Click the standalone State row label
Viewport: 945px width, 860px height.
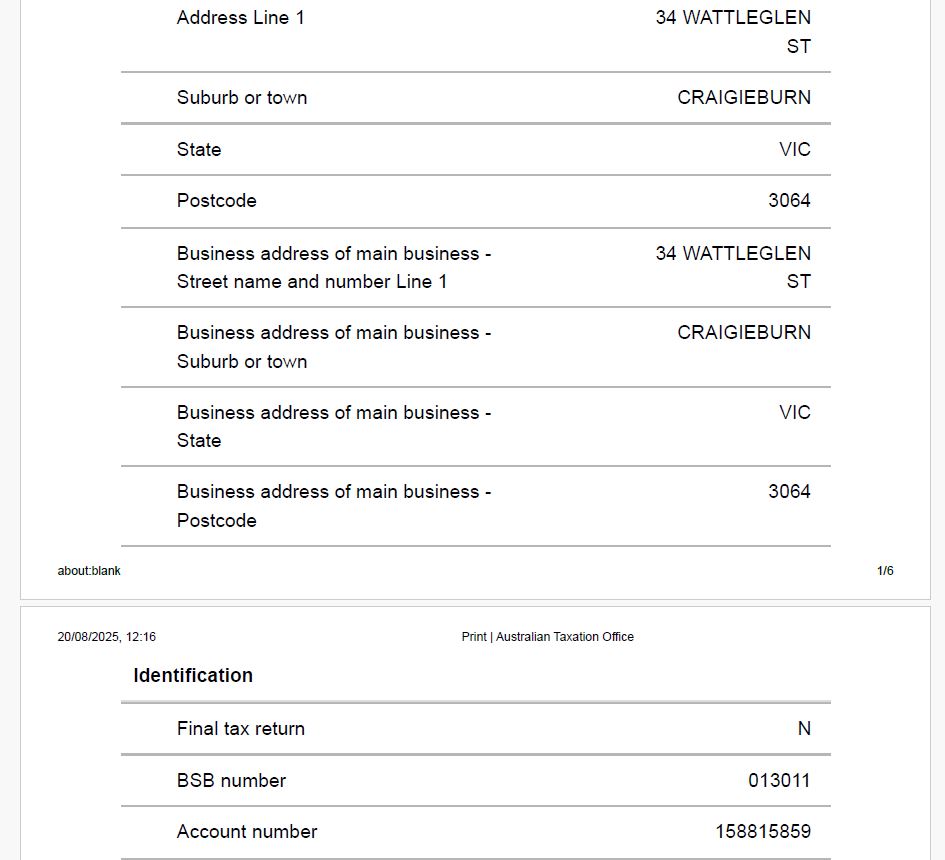pos(199,149)
